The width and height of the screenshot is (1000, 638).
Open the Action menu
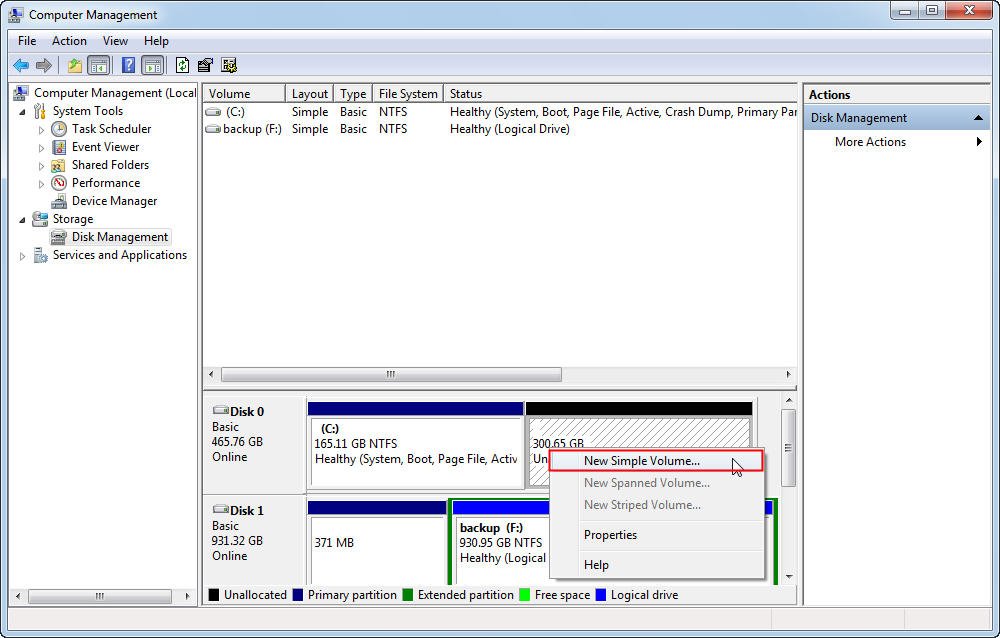69,41
